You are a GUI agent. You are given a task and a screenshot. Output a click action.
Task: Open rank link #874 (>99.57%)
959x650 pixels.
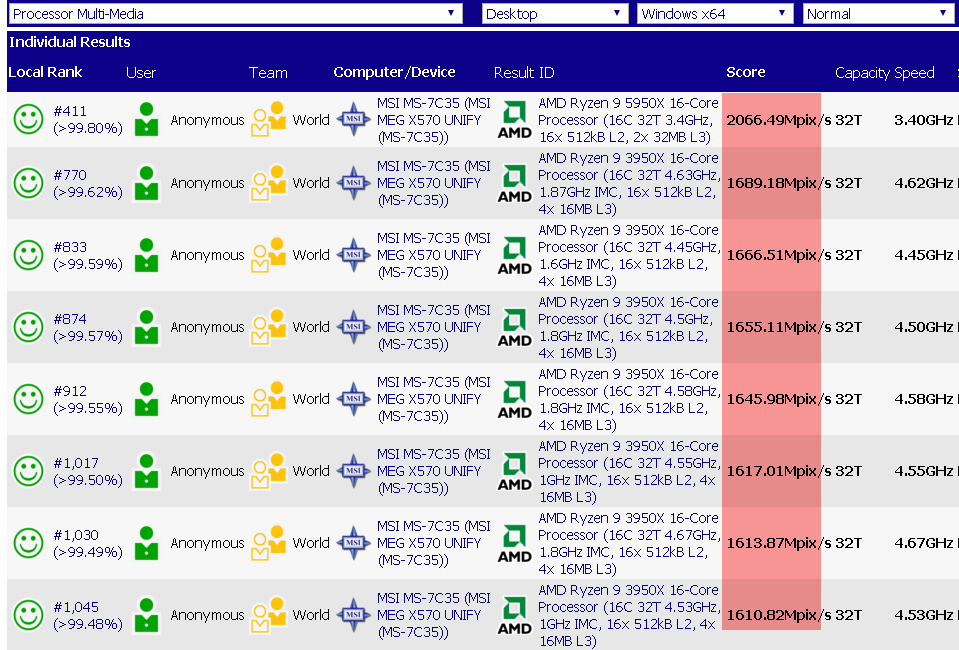(87, 327)
